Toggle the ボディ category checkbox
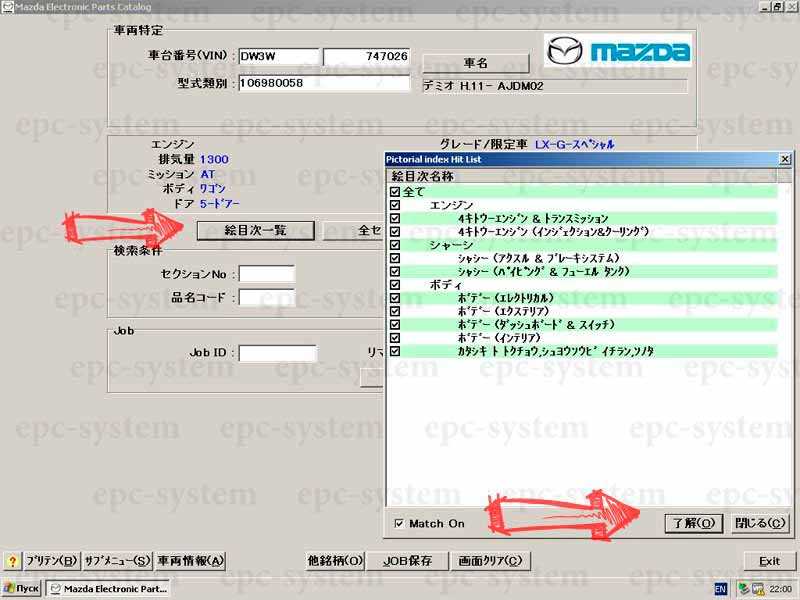 point(394,285)
